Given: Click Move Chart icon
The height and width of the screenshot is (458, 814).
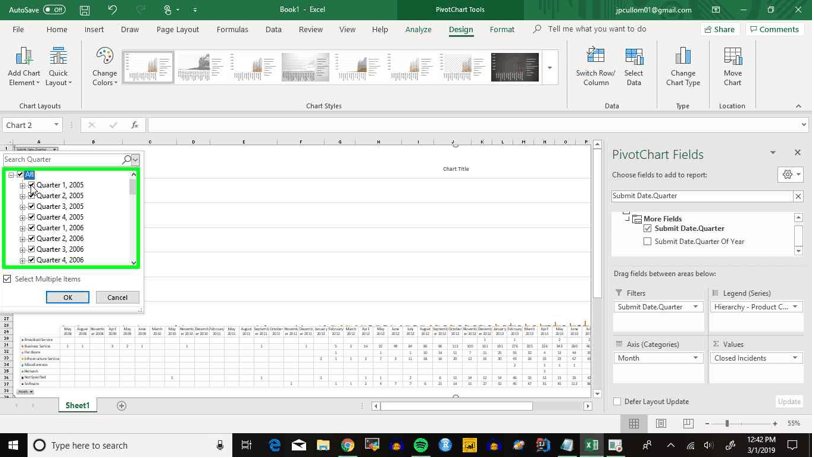Looking at the screenshot, I should [x=732, y=66].
